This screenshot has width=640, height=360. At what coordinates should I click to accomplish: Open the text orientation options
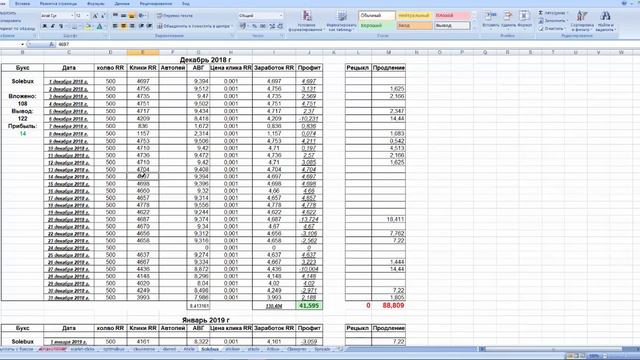tap(142, 16)
